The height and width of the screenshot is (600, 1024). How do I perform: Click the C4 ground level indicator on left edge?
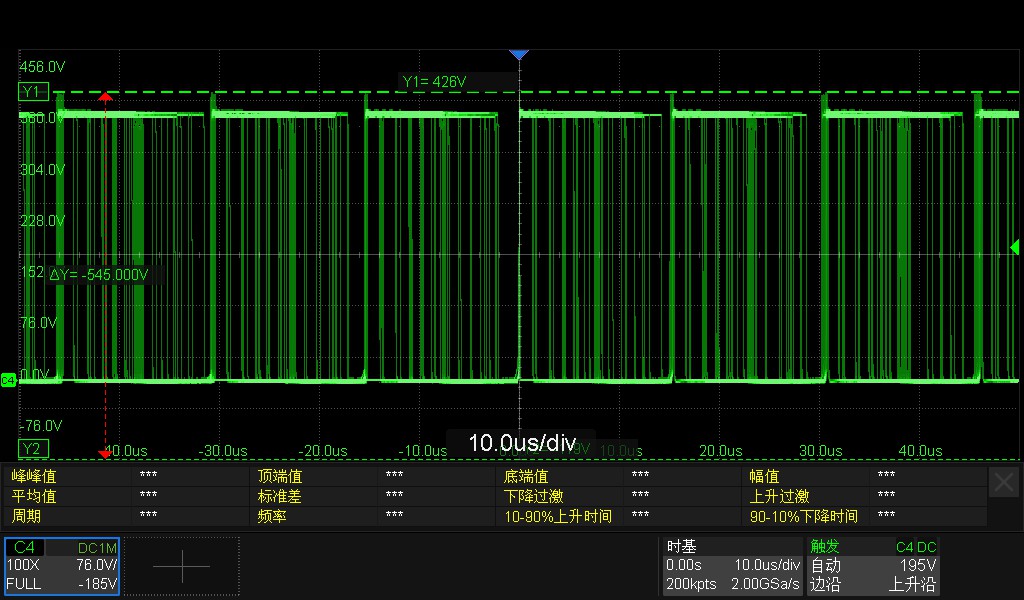pos(7,380)
